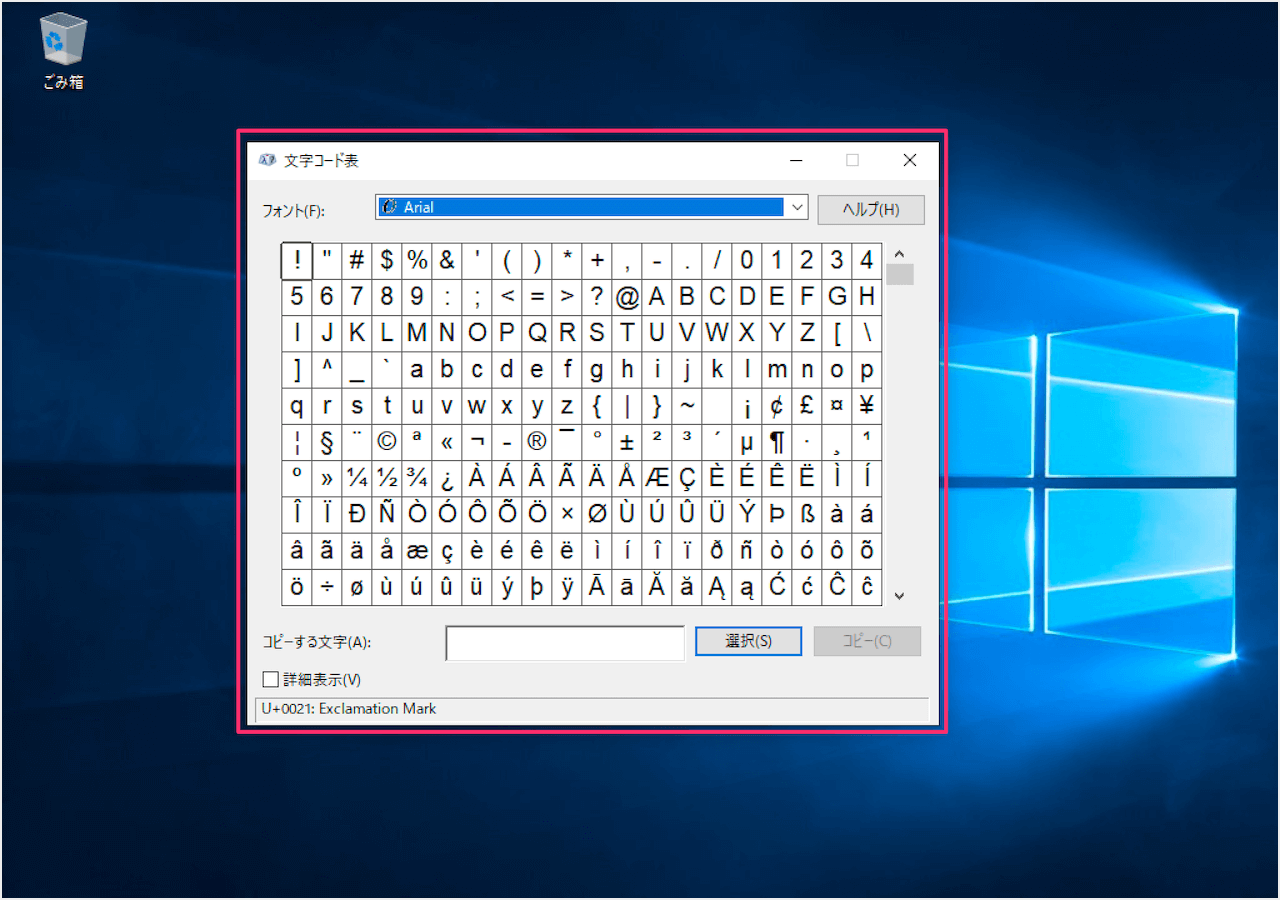1280x900 pixels.
Task: Click the "\" backslash cell
Action: click(867, 333)
